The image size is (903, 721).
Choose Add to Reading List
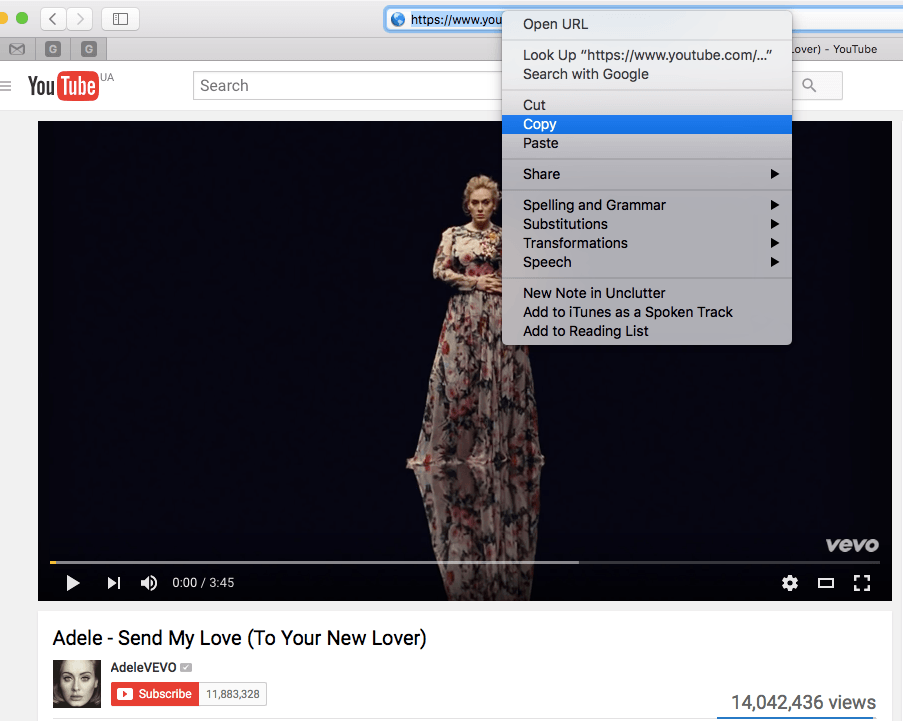tap(647, 331)
